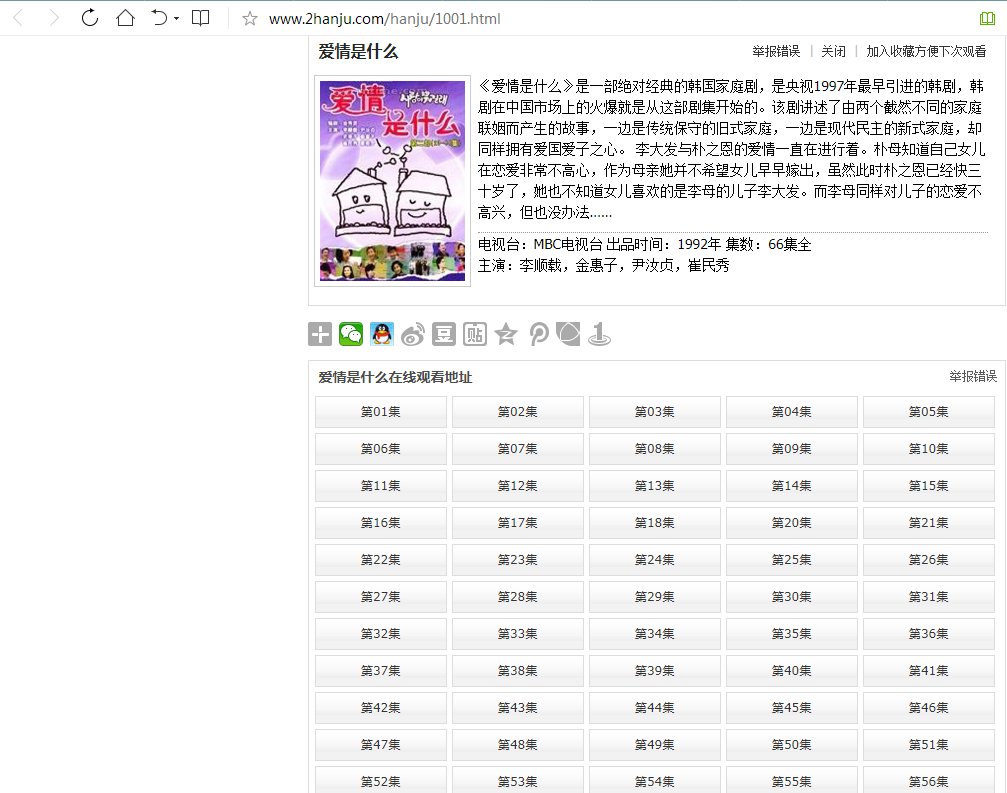Share to Douban
Screen dimensions: 1007x793
443,334
